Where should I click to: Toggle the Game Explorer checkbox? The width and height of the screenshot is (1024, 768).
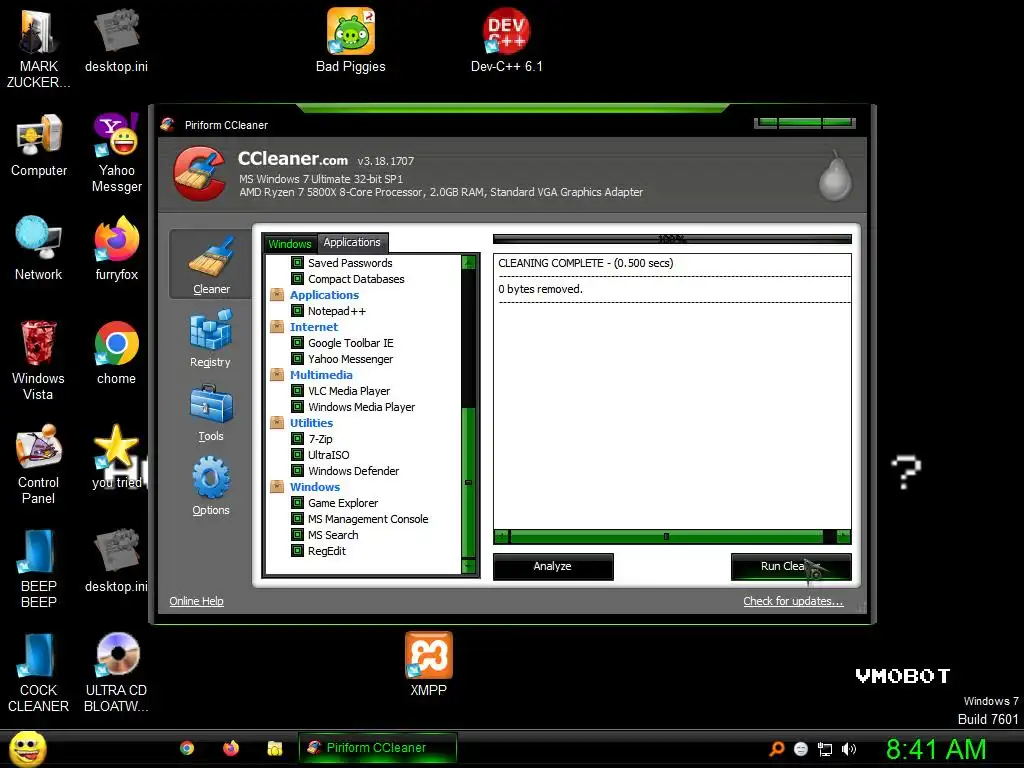click(x=297, y=503)
